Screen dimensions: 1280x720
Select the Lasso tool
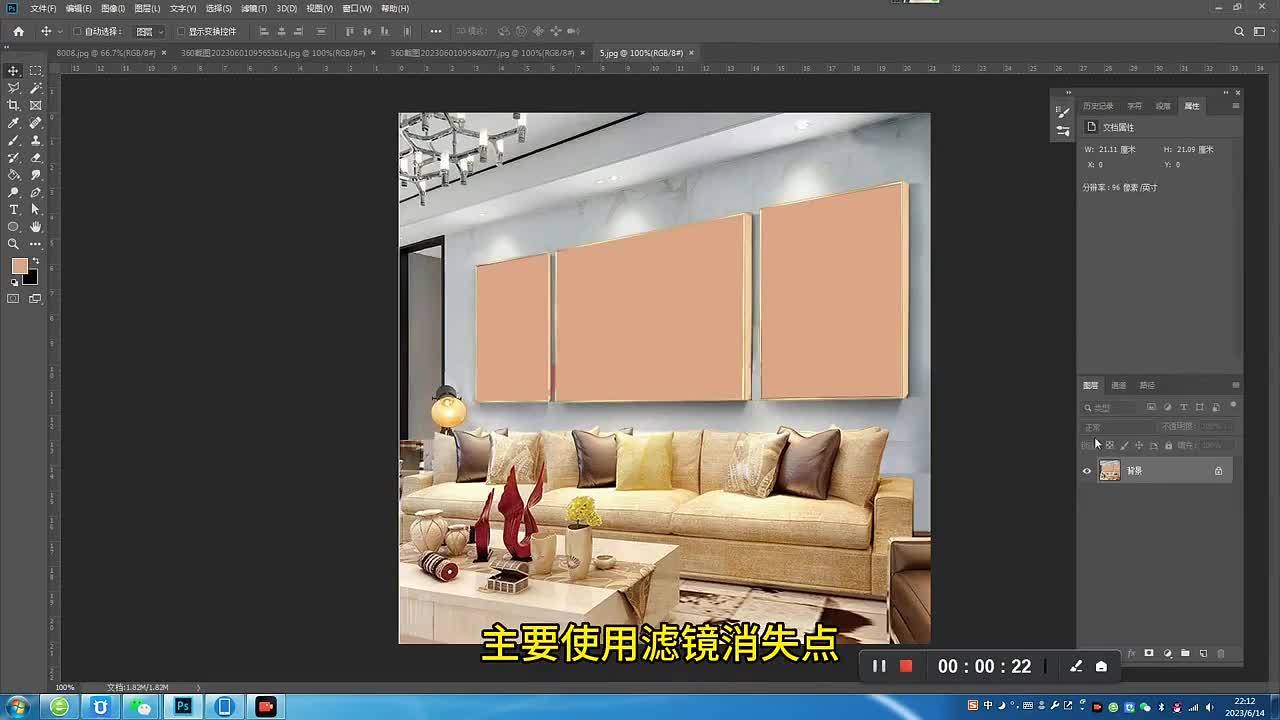[13, 88]
